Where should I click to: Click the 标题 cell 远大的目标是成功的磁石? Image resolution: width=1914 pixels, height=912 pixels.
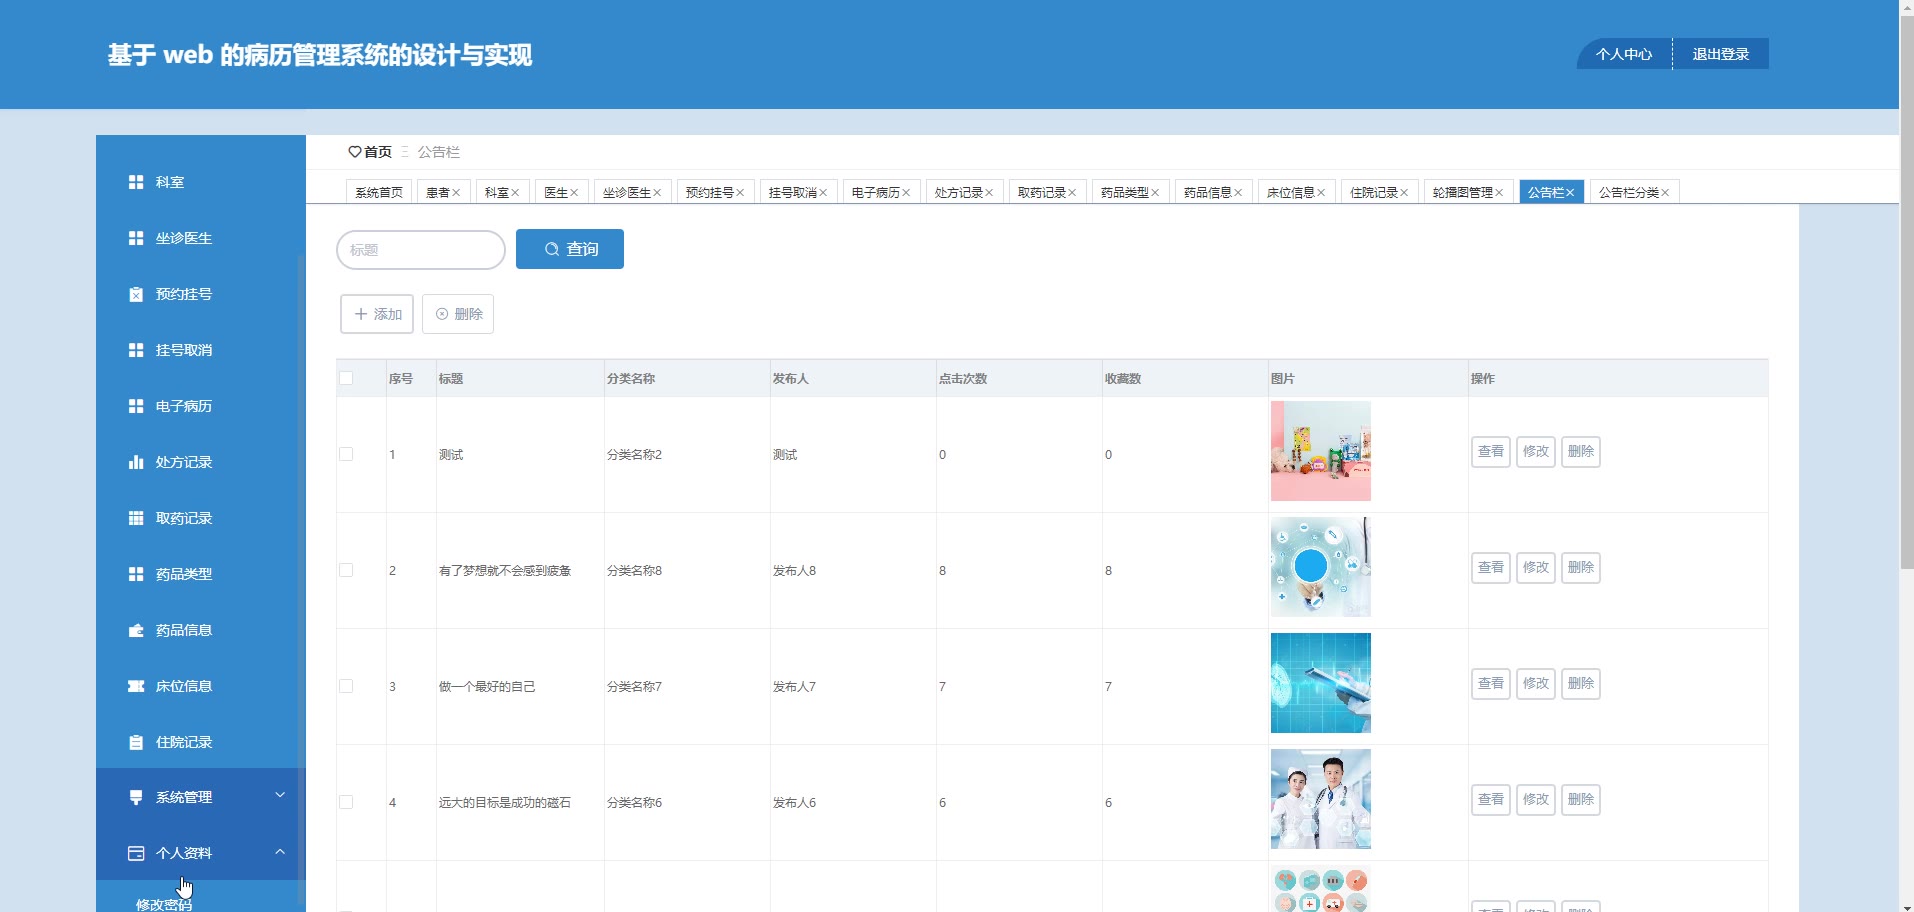click(505, 803)
